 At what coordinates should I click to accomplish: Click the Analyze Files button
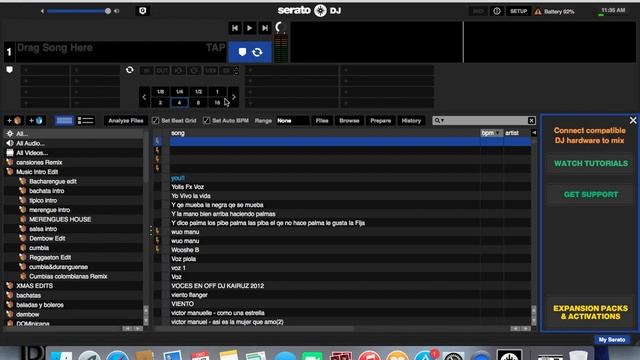[x=126, y=120]
